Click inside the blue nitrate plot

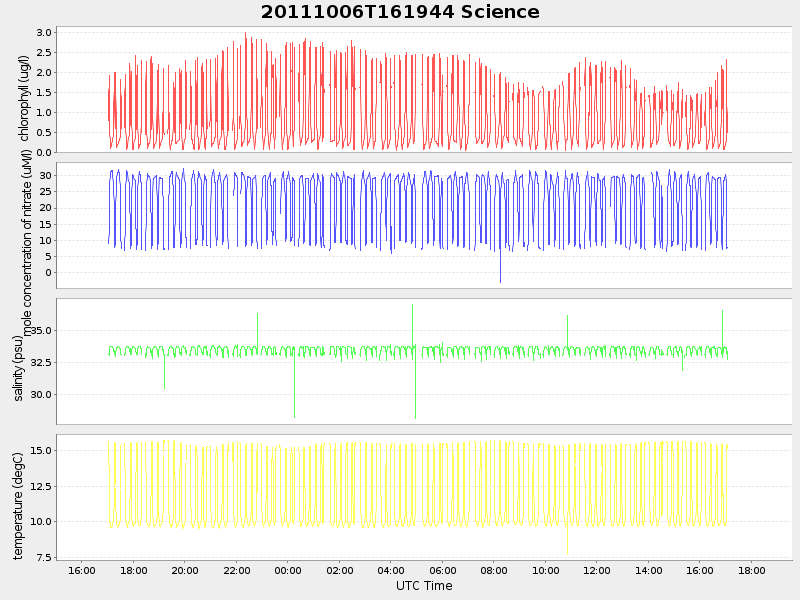point(424,226)
